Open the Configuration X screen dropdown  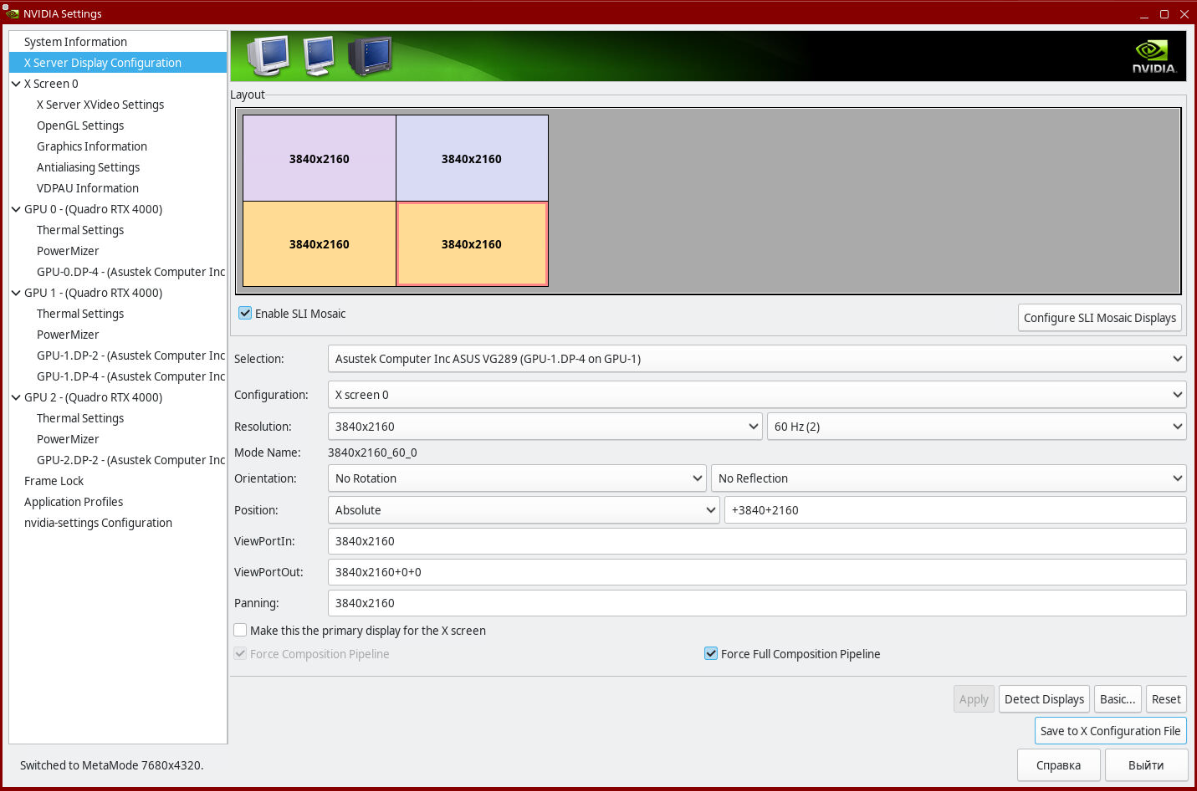[x=757, y=395]
